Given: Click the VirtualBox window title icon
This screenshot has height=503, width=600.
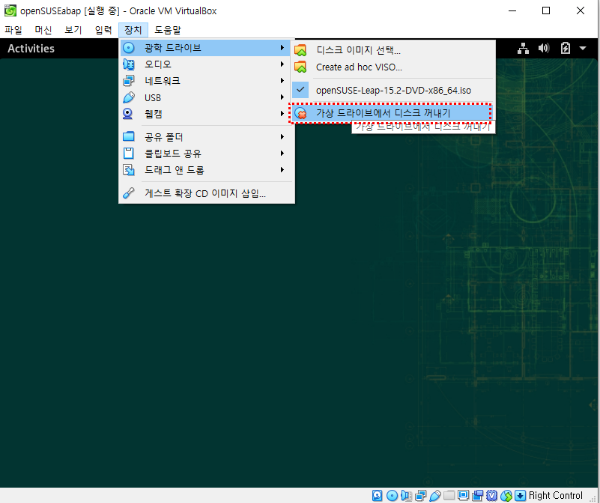Looking at the screenshot, I should pos(10,10).
